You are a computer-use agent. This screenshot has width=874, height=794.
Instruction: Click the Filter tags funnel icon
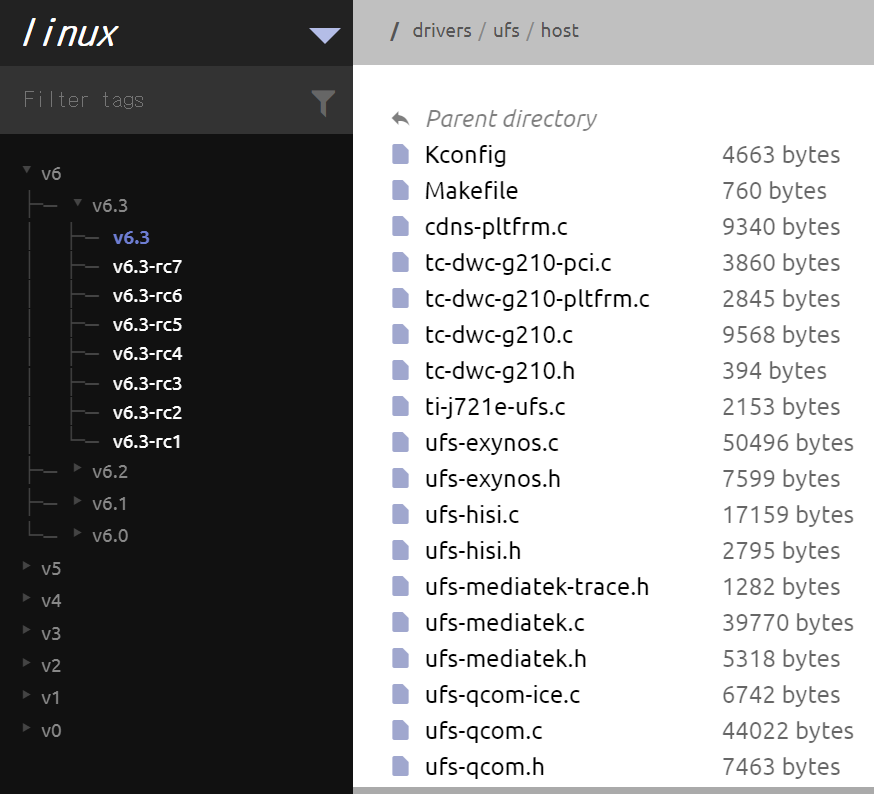323,103
